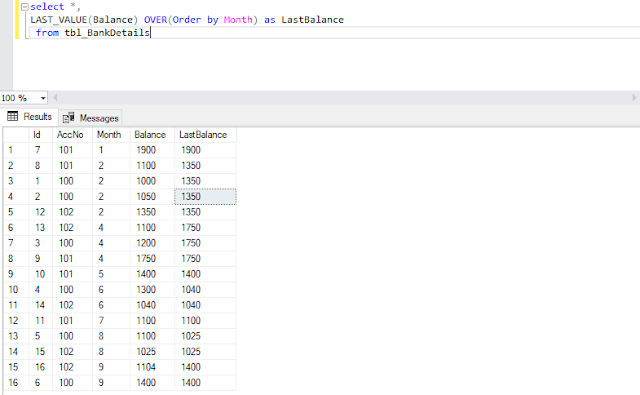Collapse the select statement code block
Viewport: 640px width, 395px height.
click(25, 7)
